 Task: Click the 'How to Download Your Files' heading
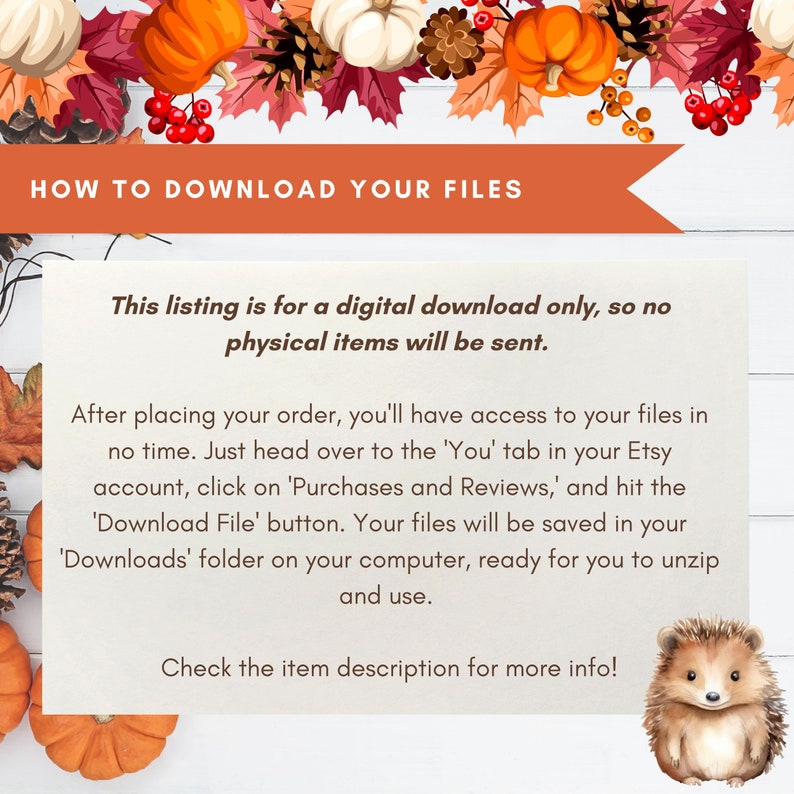pyautogui.click(x=276, y=189)
